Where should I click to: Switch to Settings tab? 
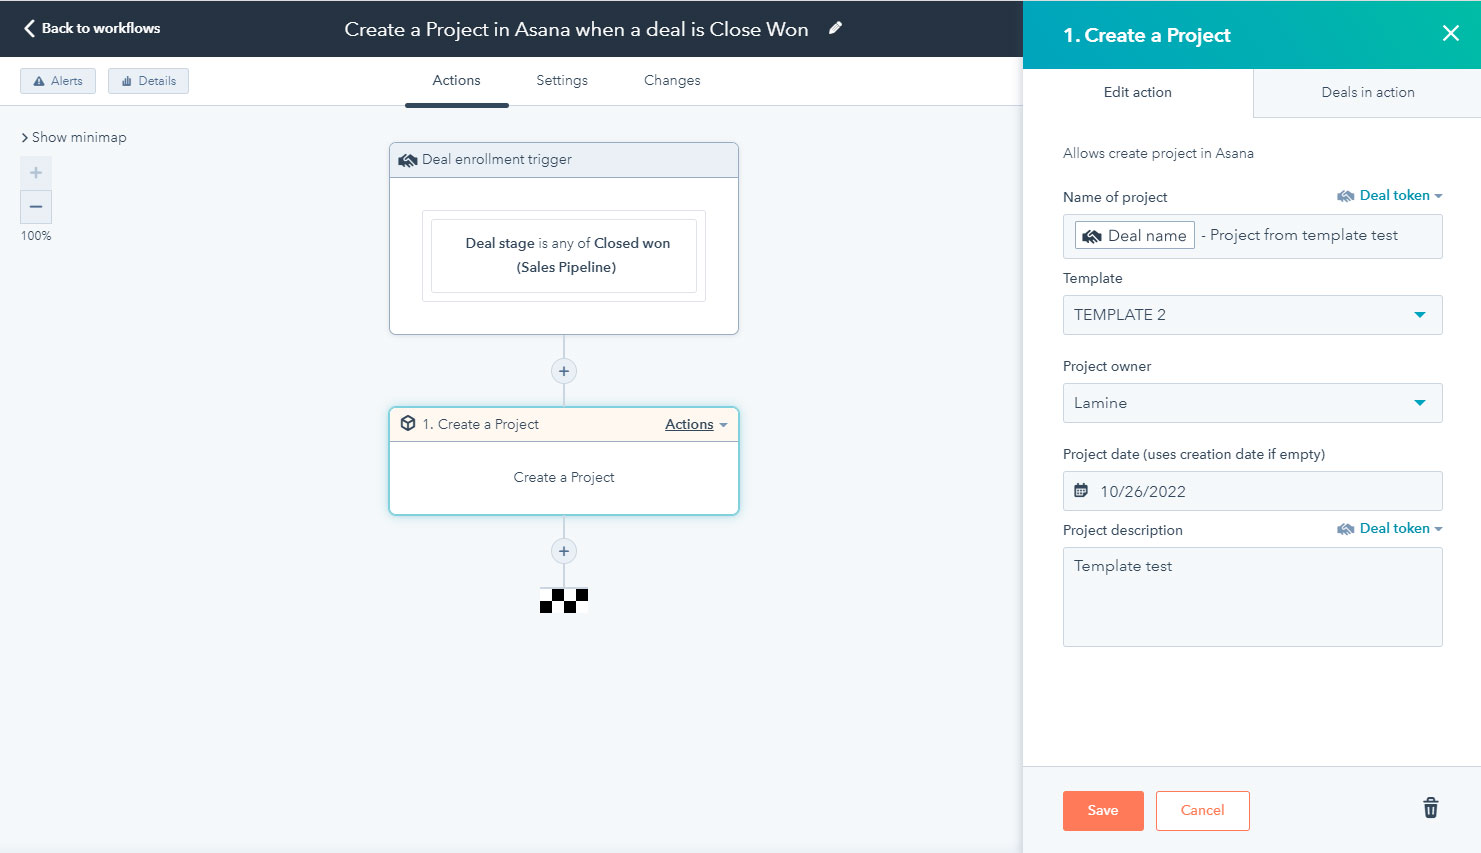[562, 80]
